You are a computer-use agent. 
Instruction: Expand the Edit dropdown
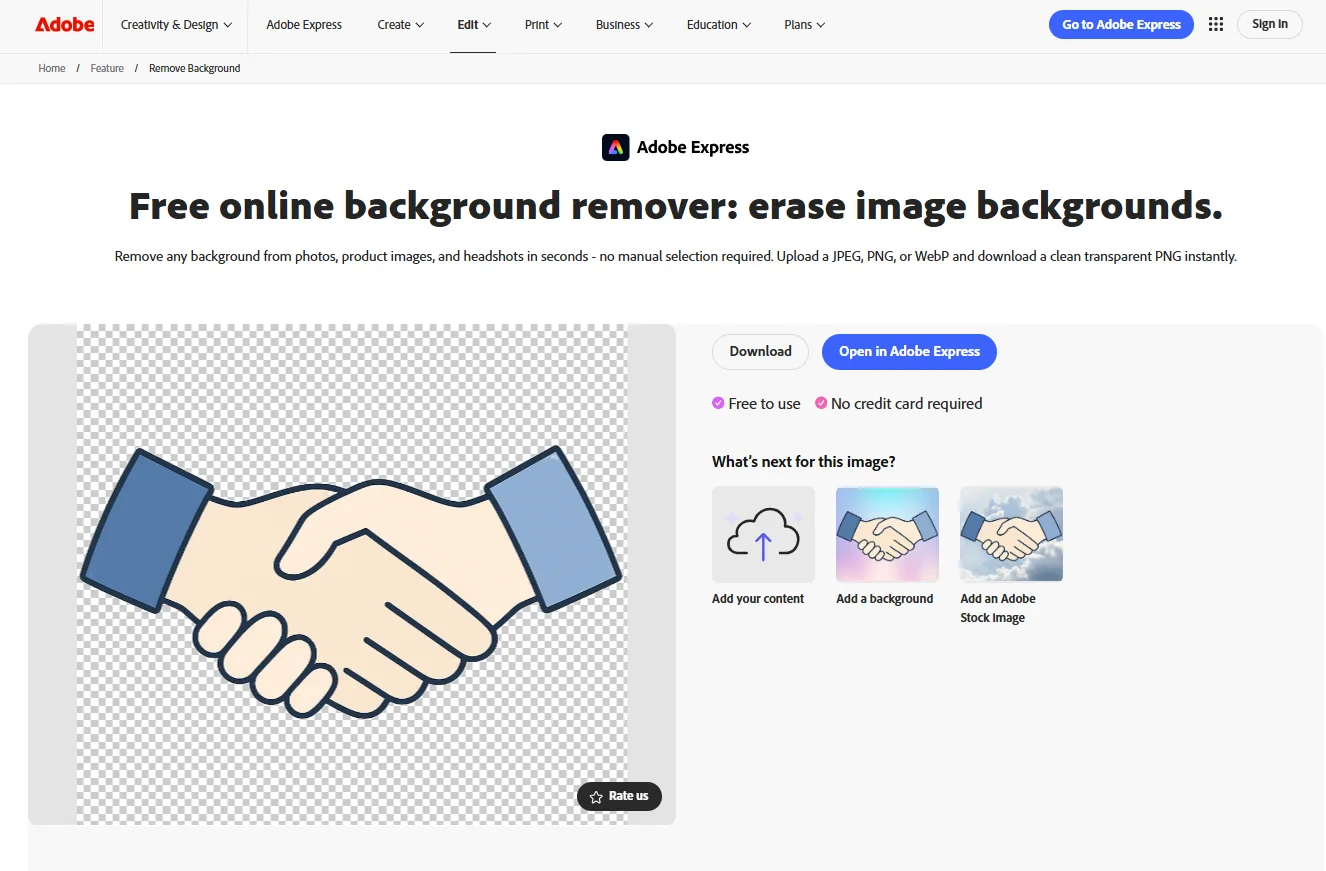tap(474, 25)
